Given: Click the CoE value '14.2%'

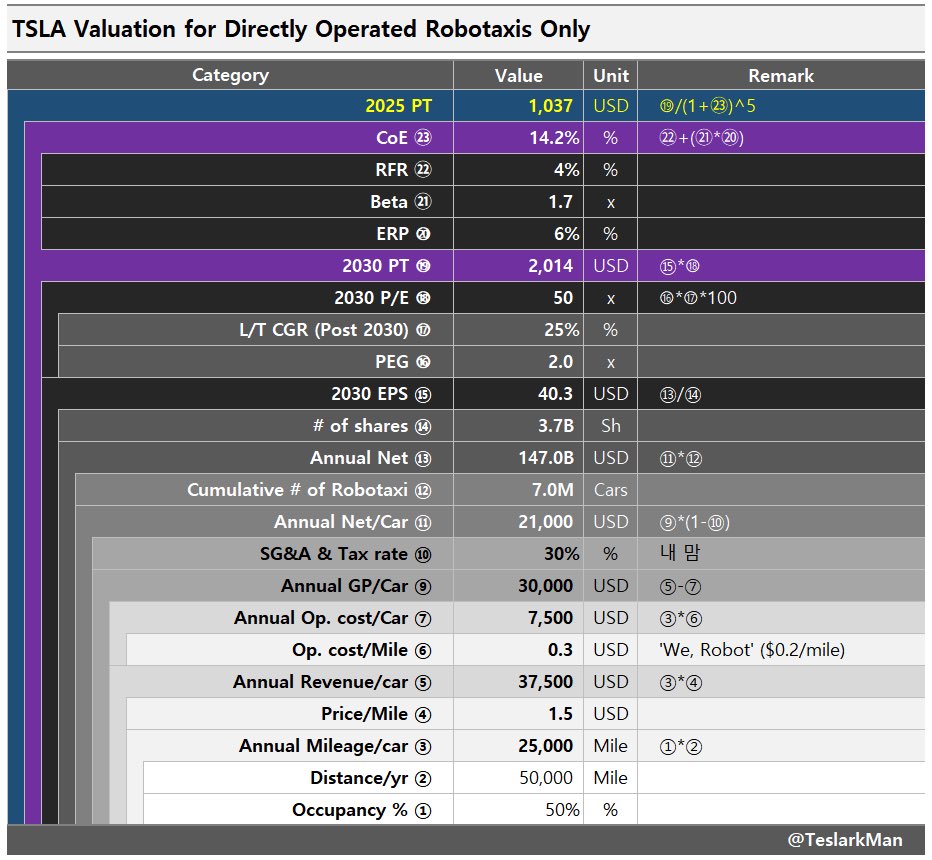Looking at the screenshot, I should (x=554, y=138).
